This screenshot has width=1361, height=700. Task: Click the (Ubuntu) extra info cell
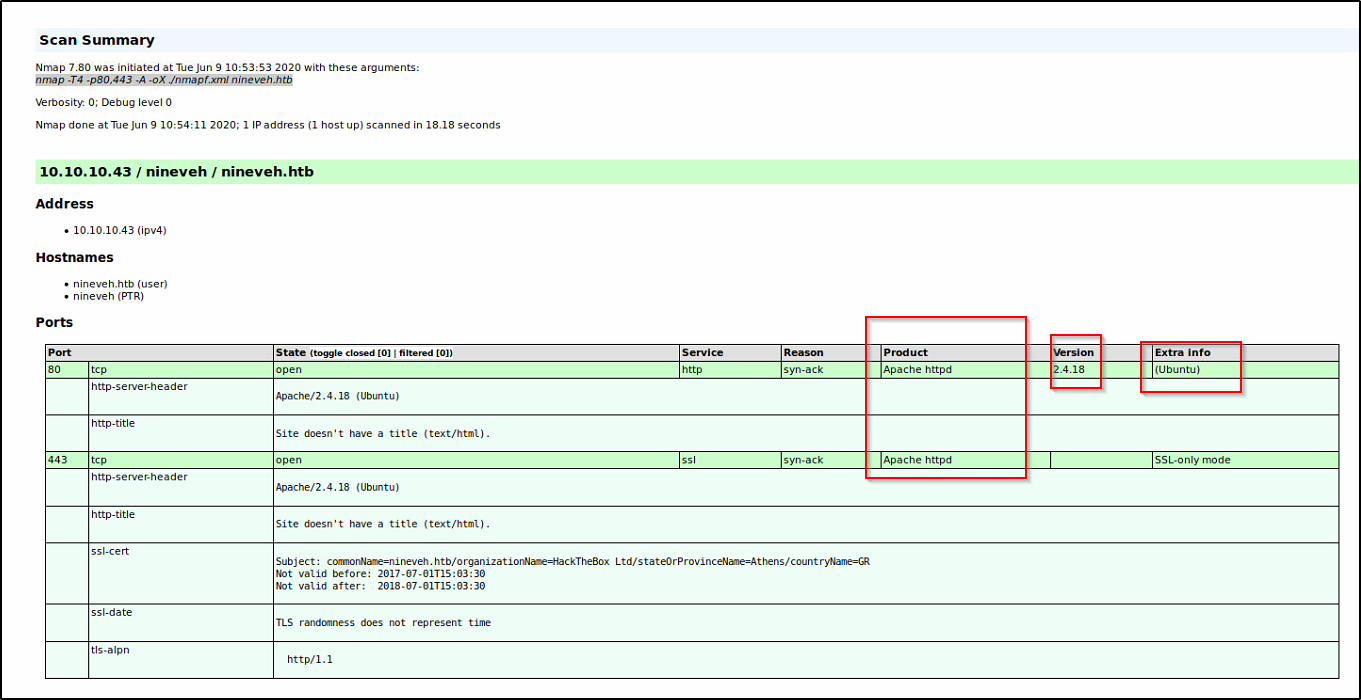pyautogui.click(x=1245, y=369)
